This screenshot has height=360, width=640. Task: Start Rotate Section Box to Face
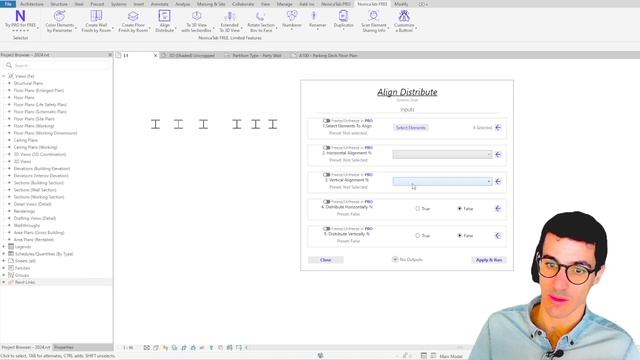click(261, 21)
